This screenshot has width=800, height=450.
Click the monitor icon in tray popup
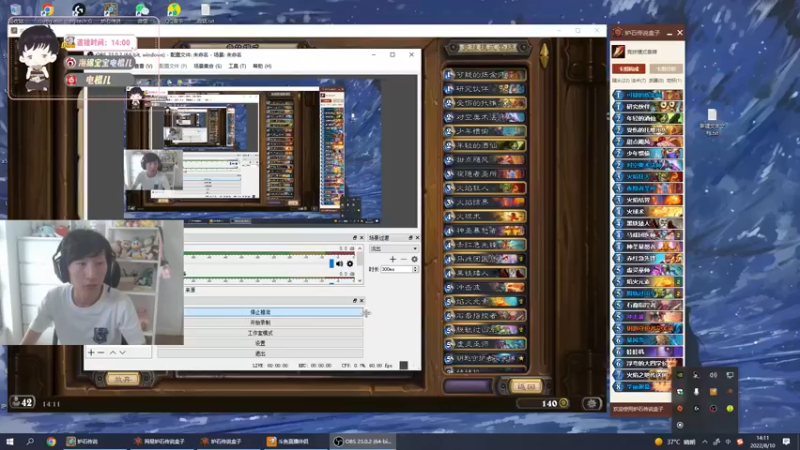[730, 375]
